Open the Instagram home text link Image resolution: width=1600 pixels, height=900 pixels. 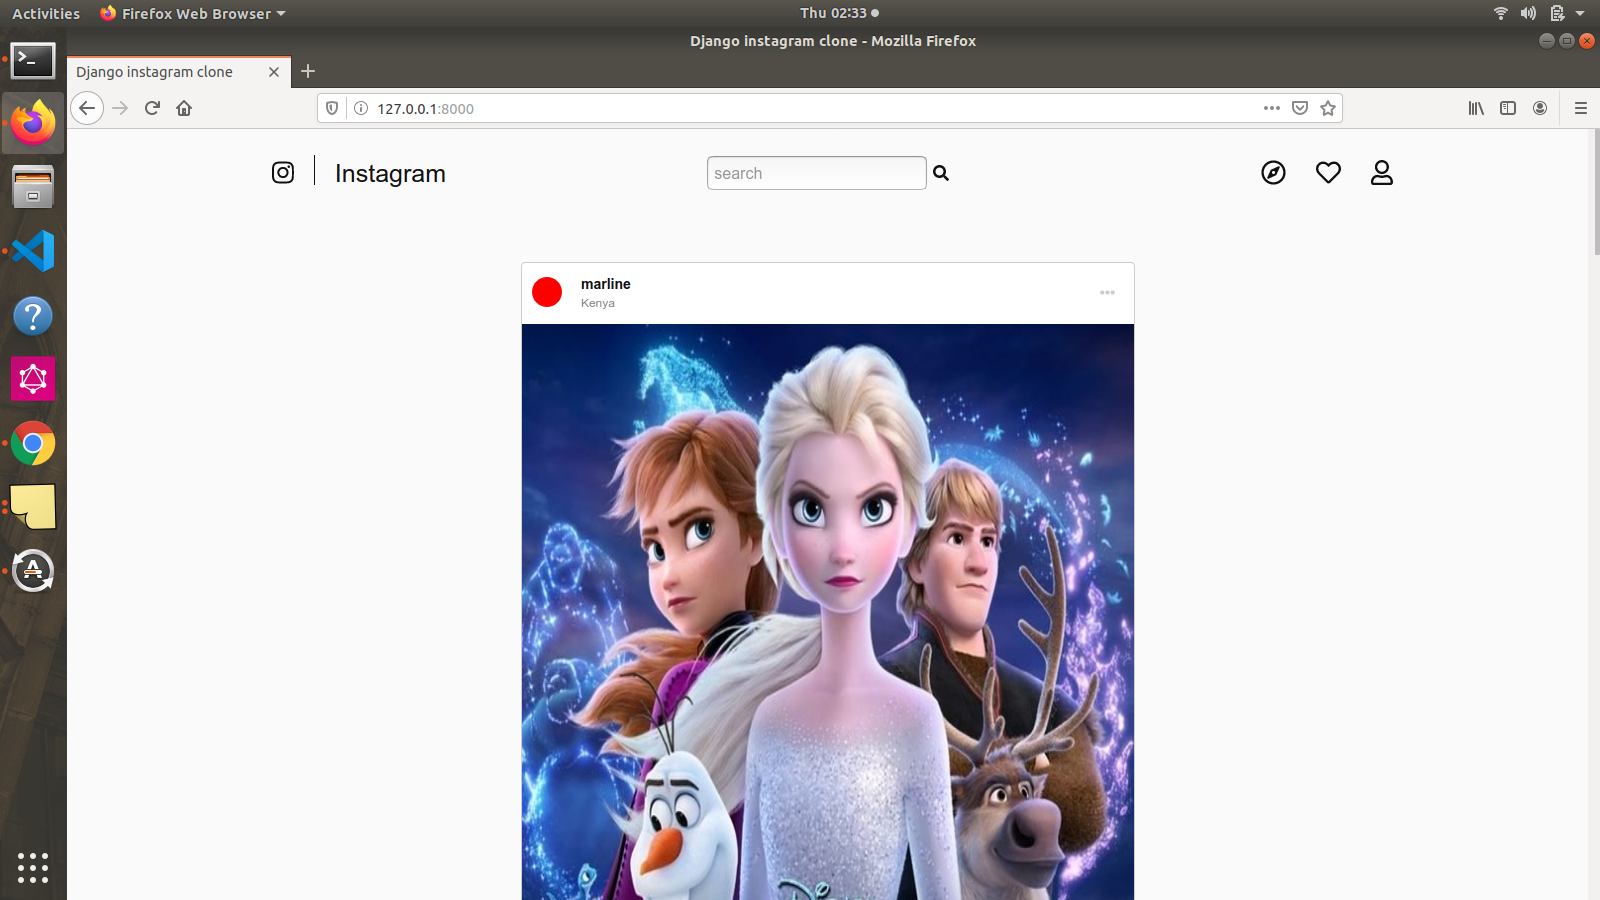point(390,174)
